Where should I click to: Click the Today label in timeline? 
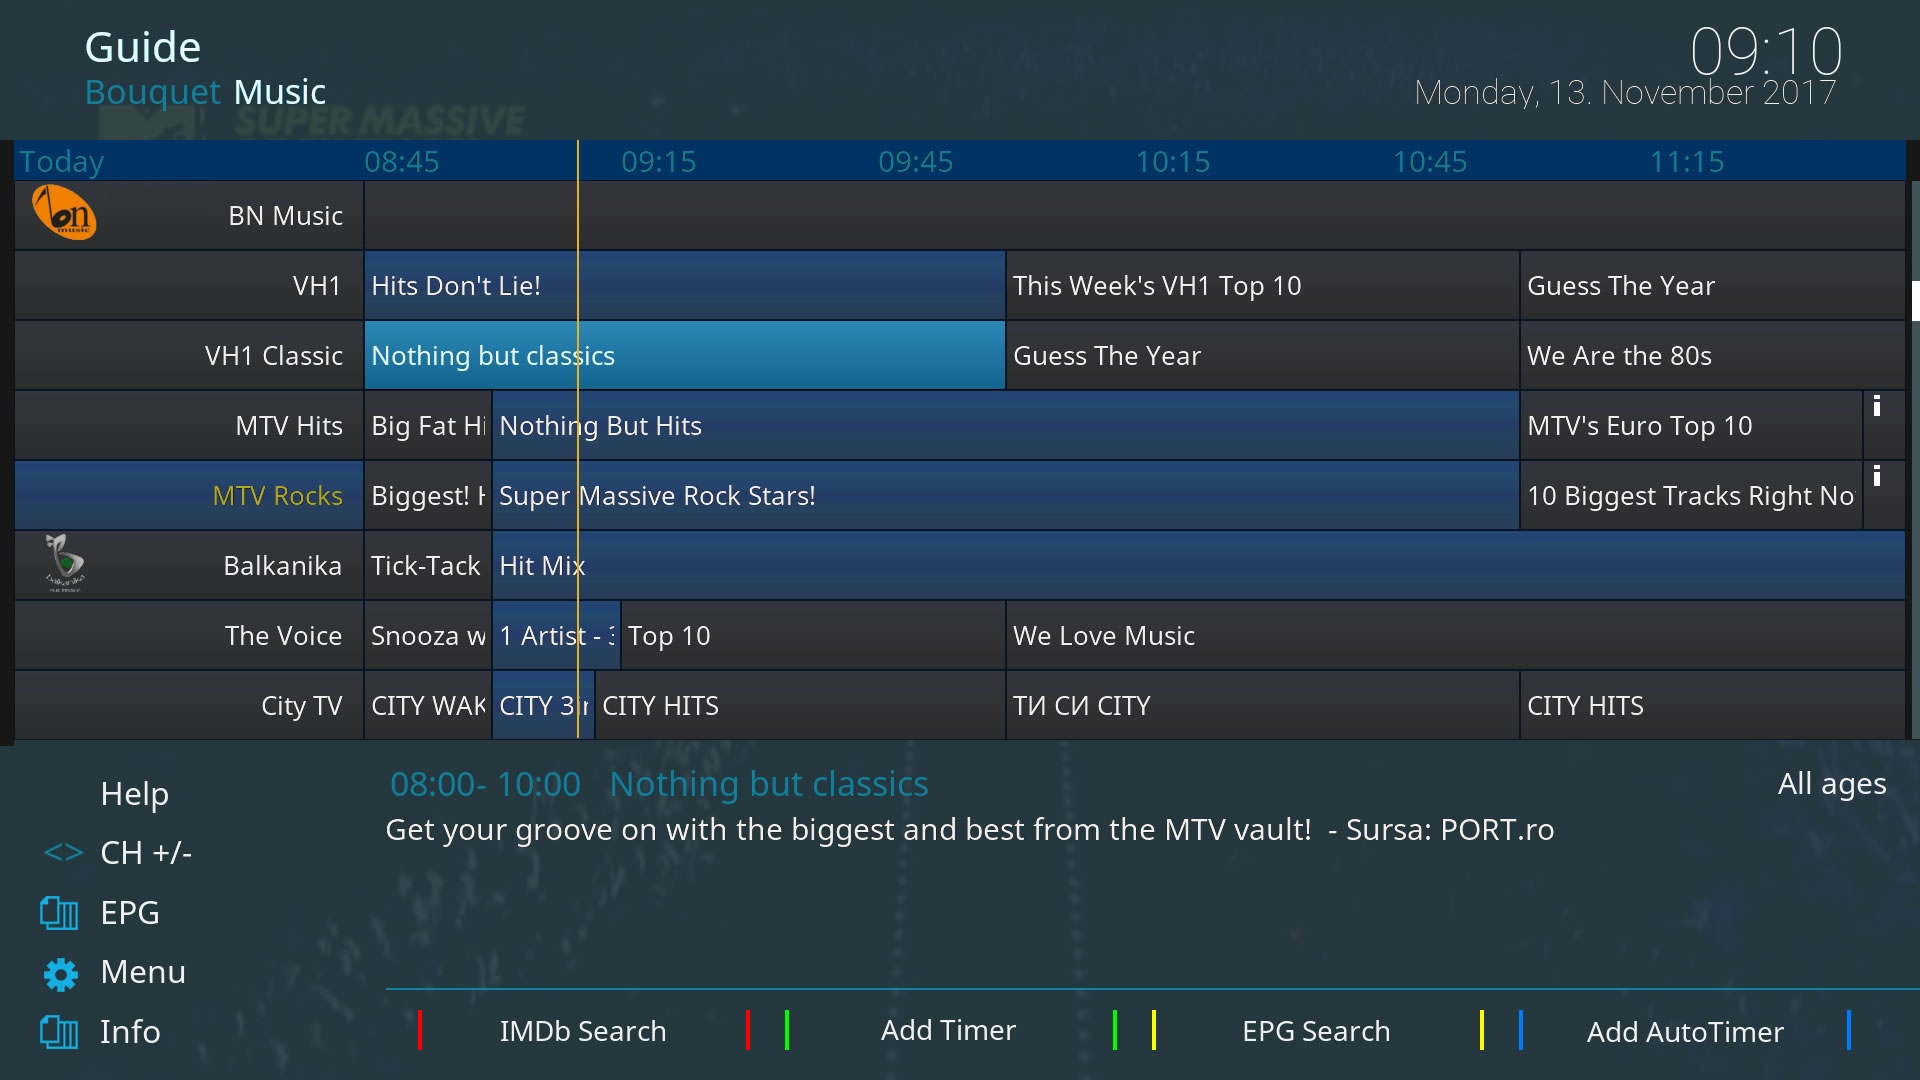click(62, 162)
